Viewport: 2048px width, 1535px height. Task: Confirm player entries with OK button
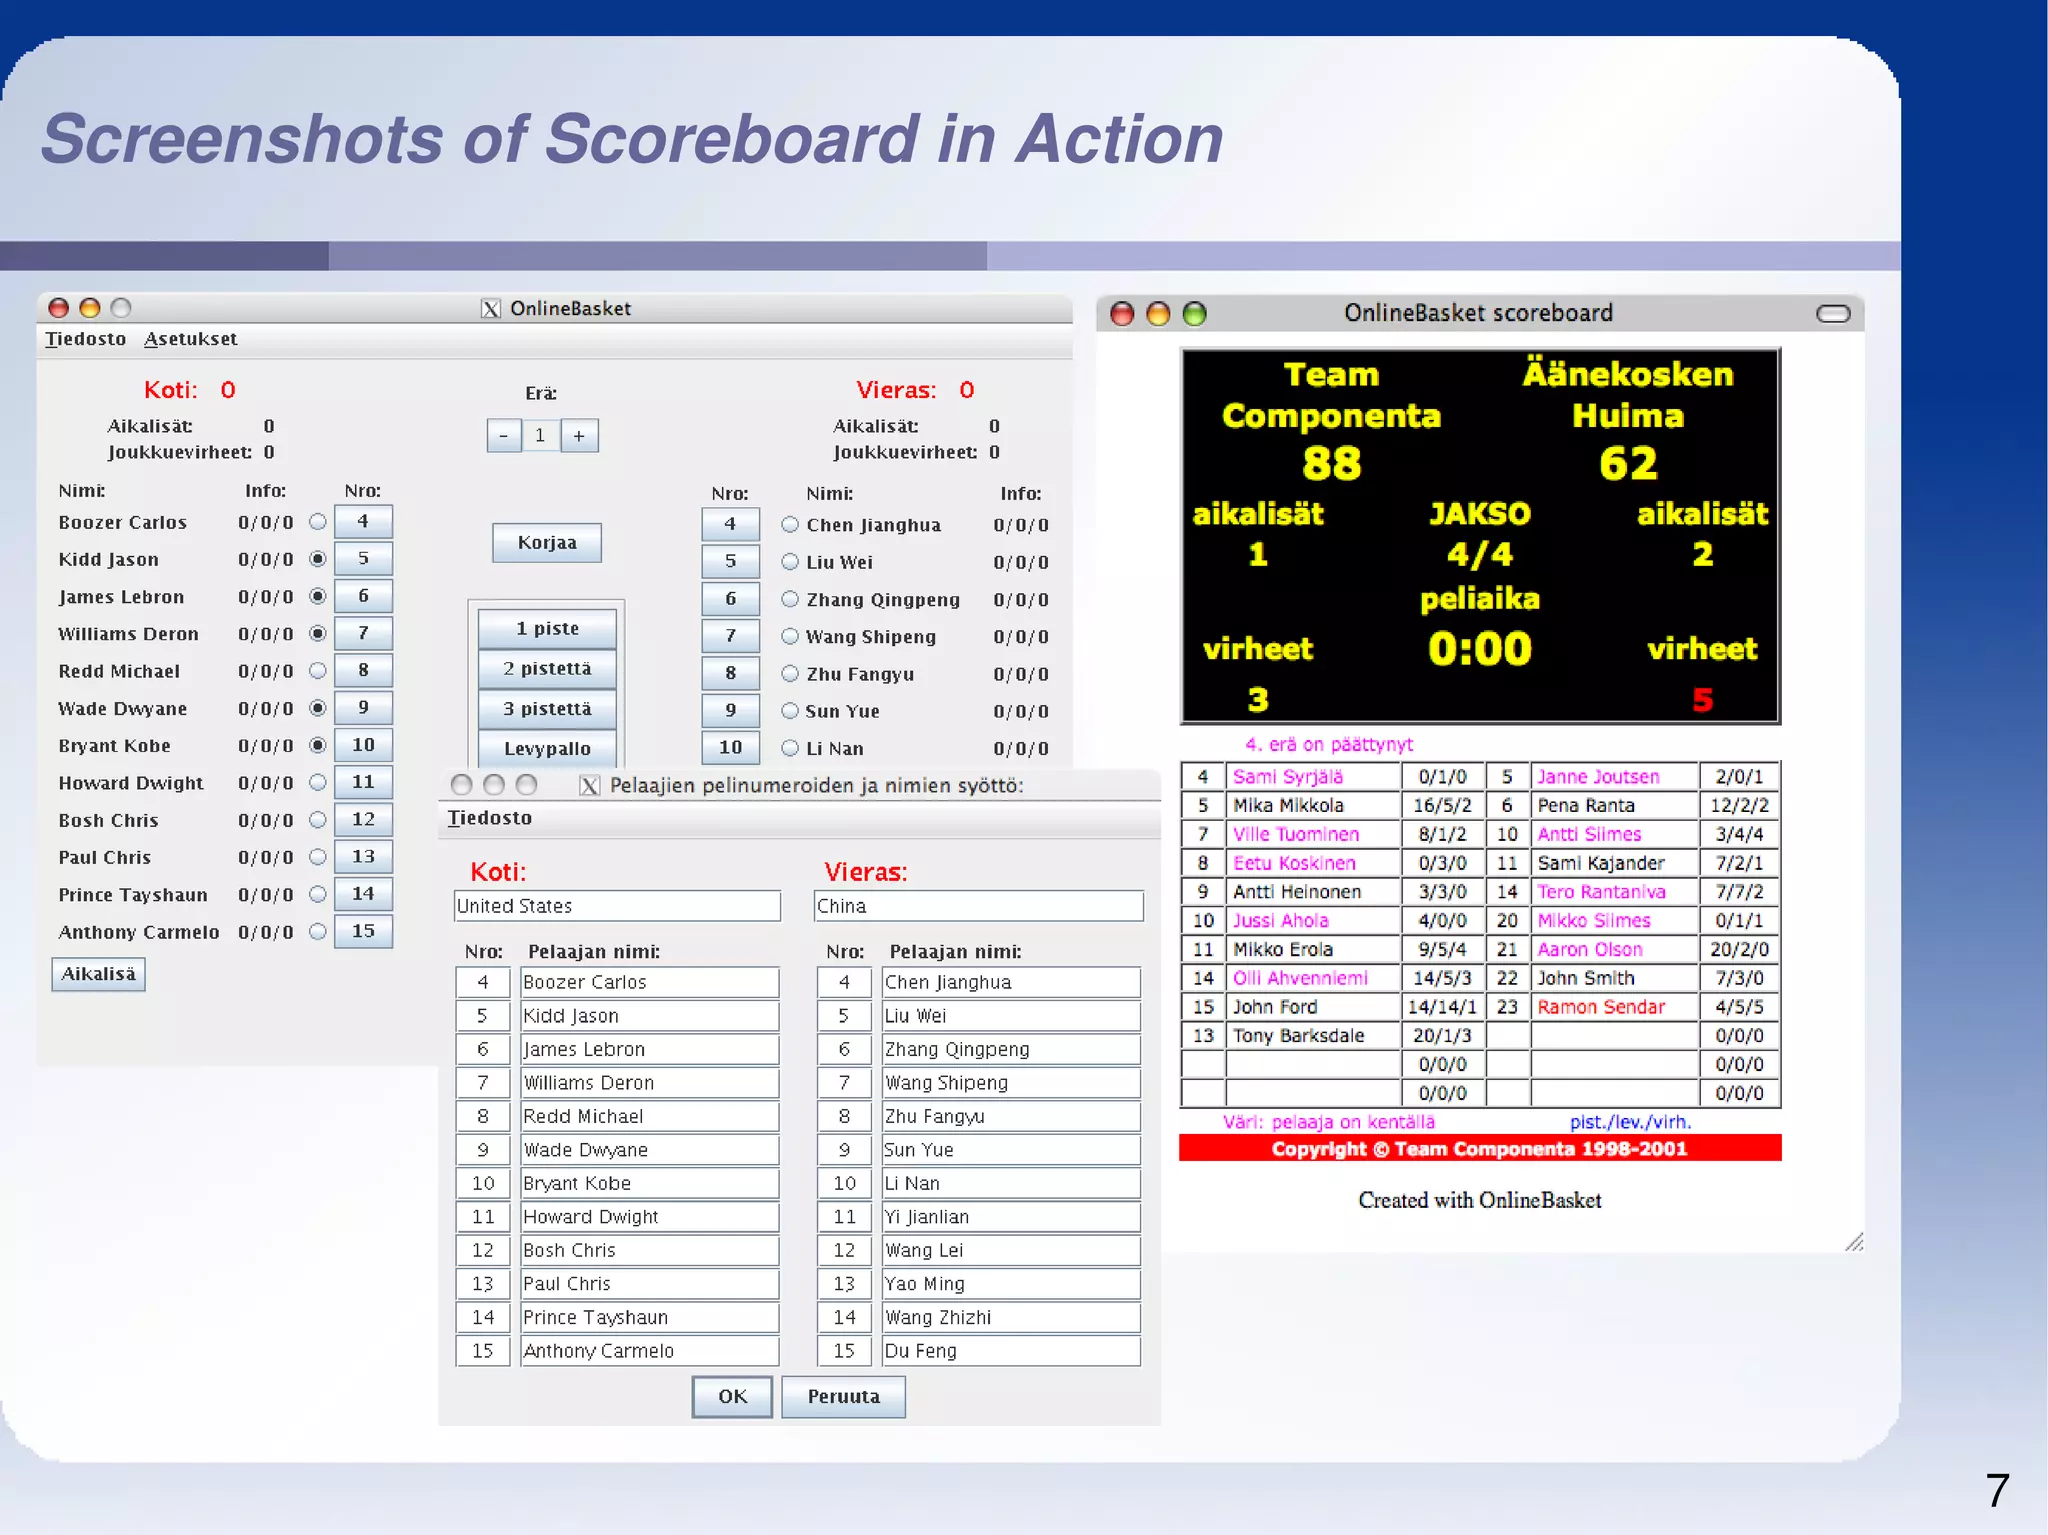[732, 1397]
